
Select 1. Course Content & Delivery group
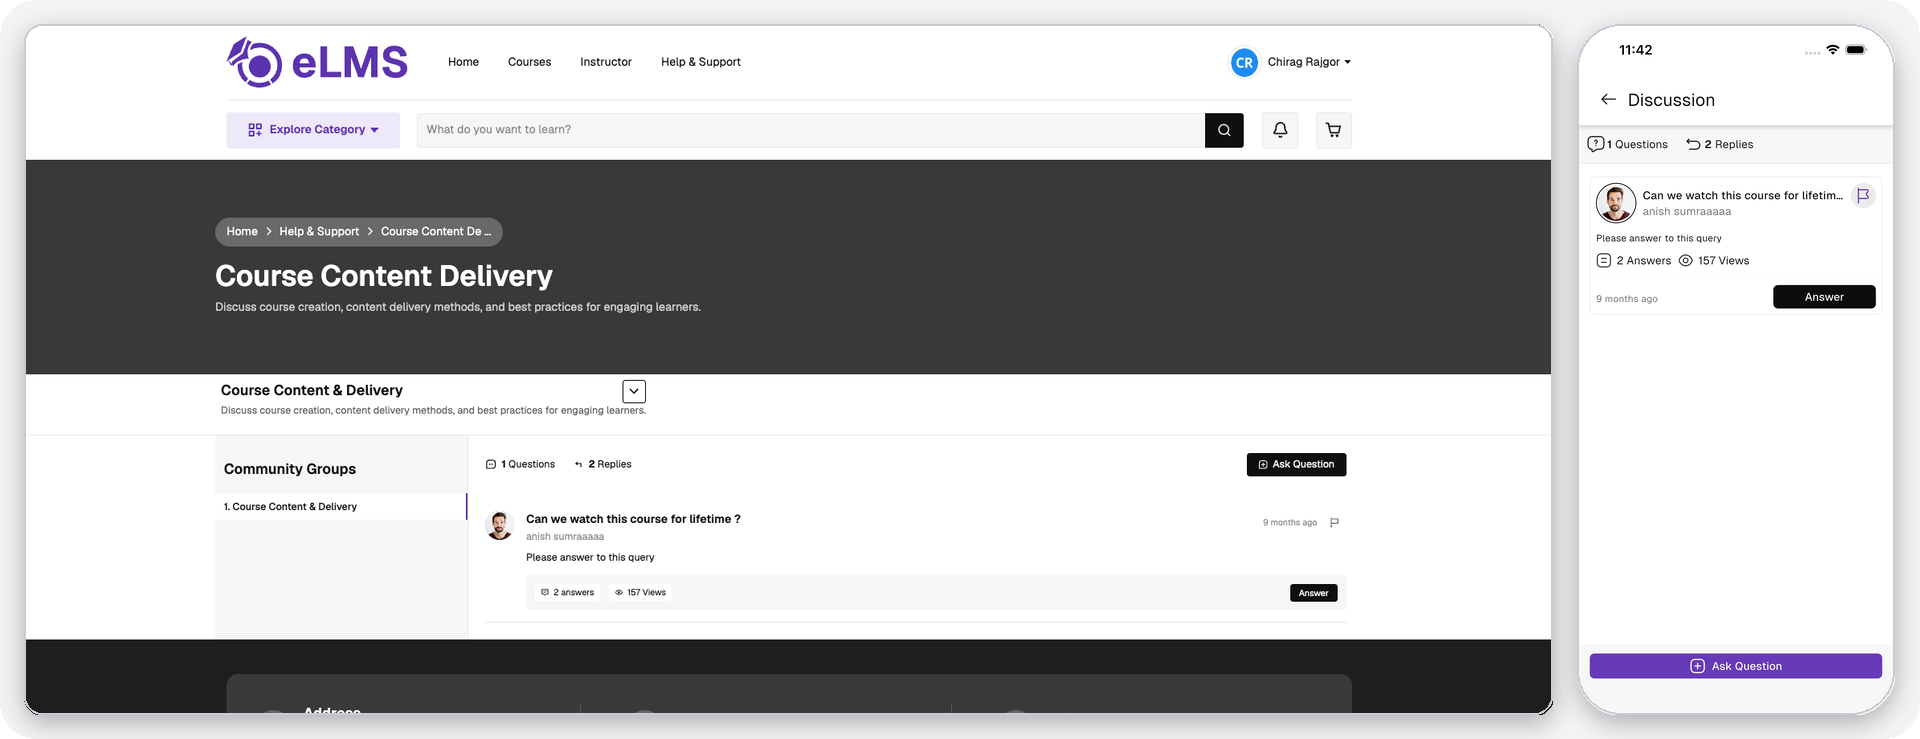point(340,507)
